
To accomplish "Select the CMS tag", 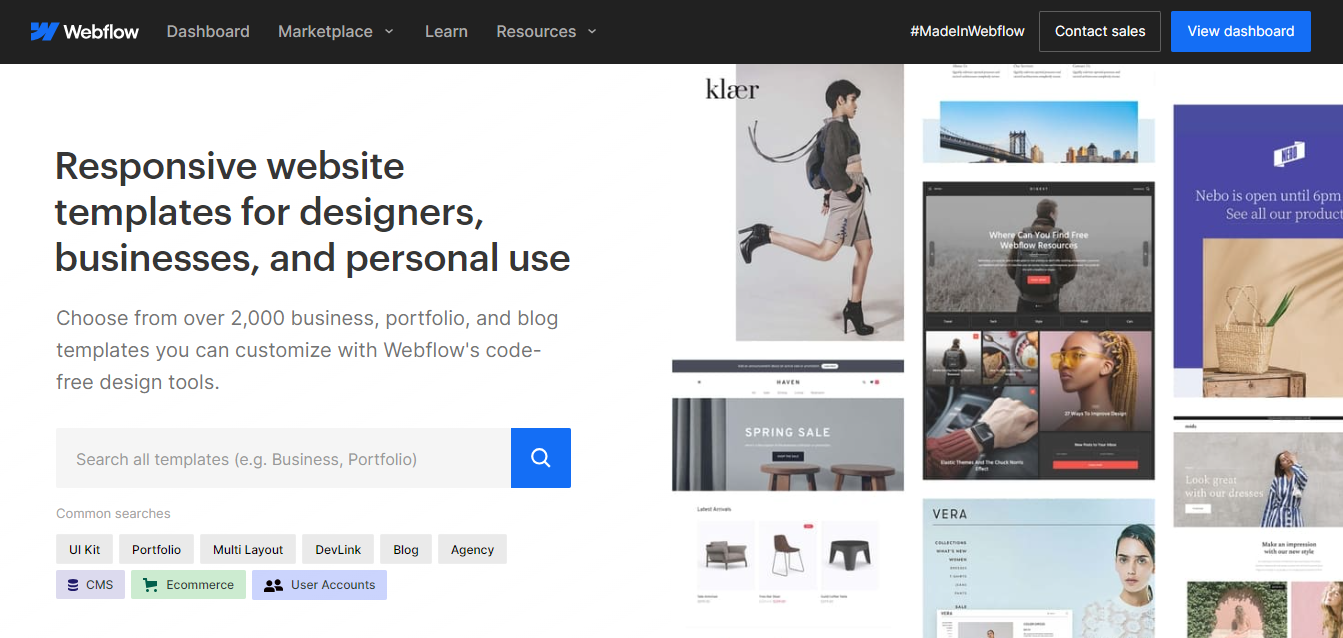I will pyautogui.click(x=90, y=585).
